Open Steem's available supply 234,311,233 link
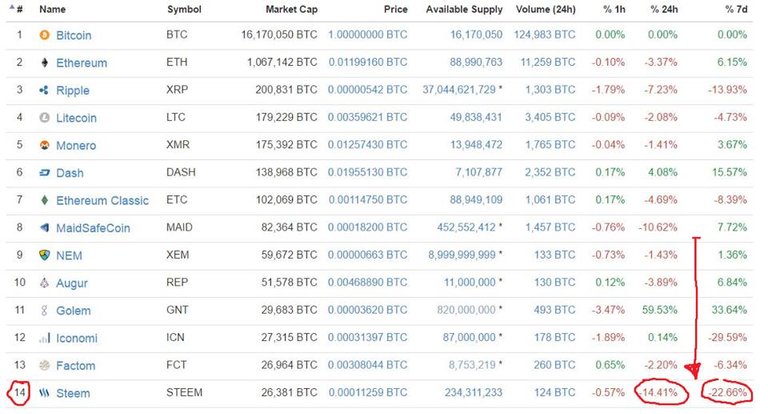Screen dimensions: 768x414 tap(473, 392)
